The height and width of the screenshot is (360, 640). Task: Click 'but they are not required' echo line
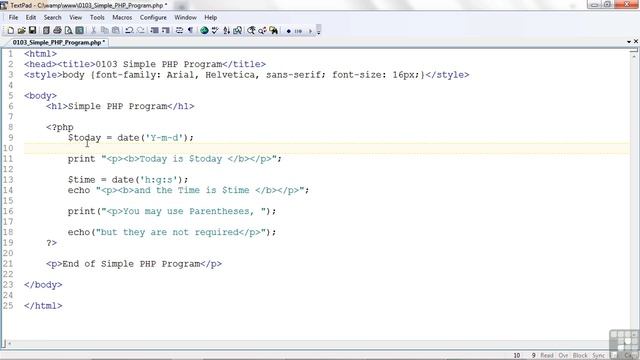172,232
